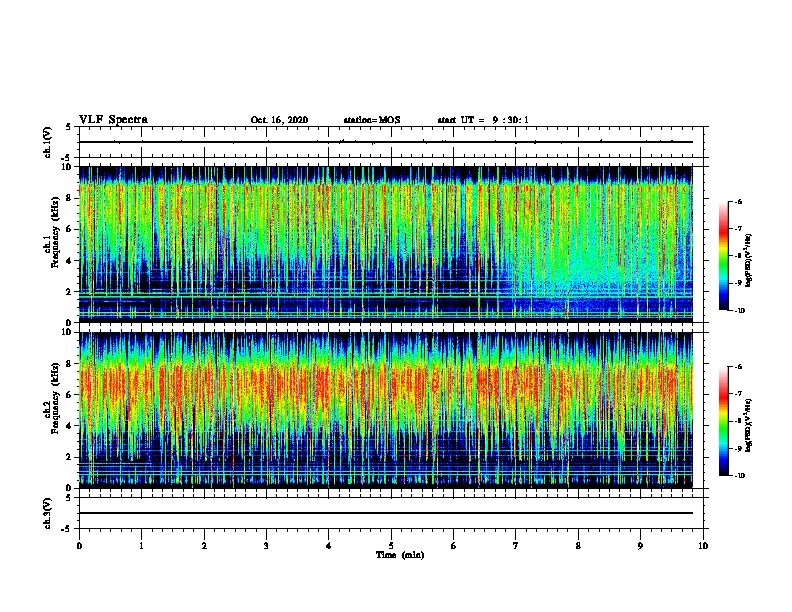792x612 pixels.
Task: Click the "8" tick on the Time axis
Action: tap(578, 546)
